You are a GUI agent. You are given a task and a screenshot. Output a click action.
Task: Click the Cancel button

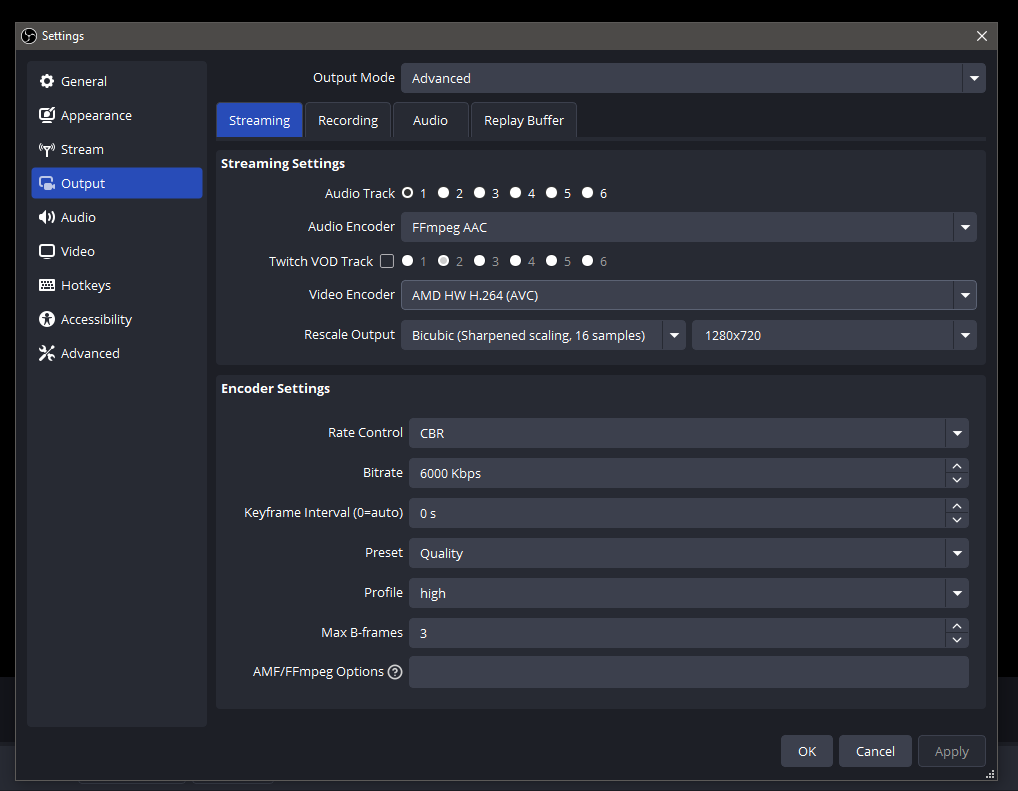(875, 751)
